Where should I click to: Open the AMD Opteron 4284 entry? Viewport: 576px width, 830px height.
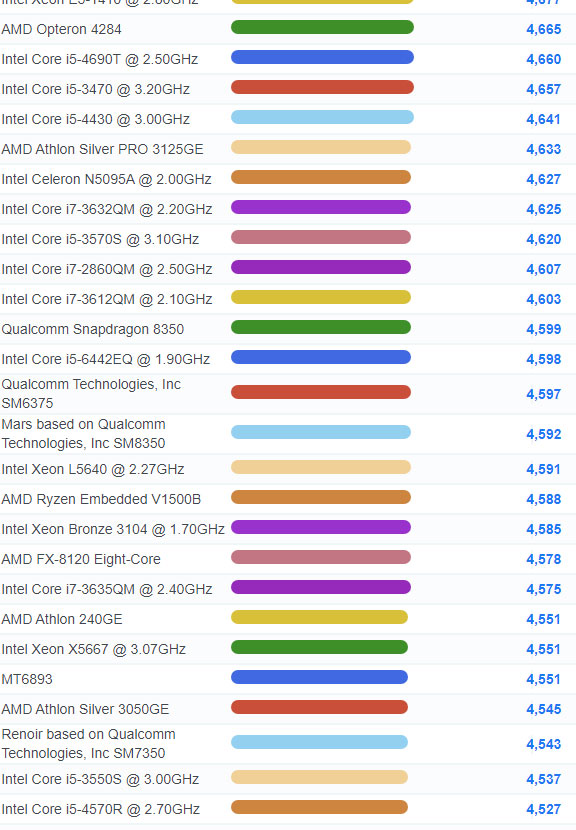[x=61, y=29]
